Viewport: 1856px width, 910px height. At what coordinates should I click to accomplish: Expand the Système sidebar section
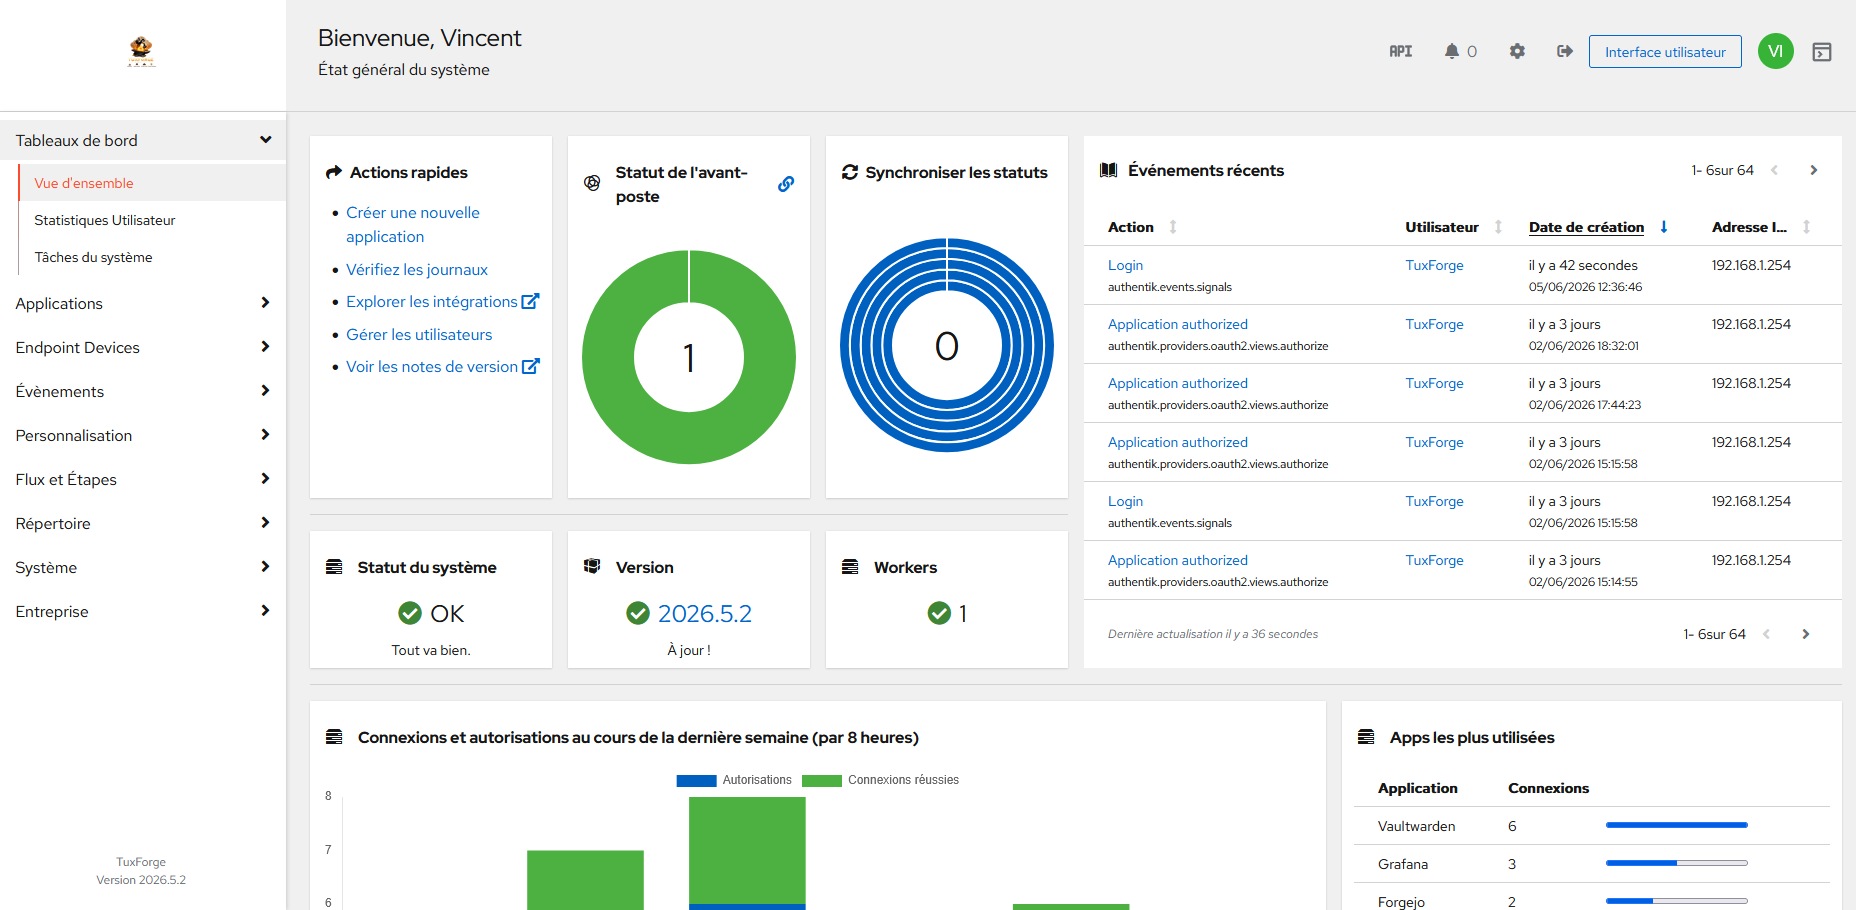click(x=143, y=567)
